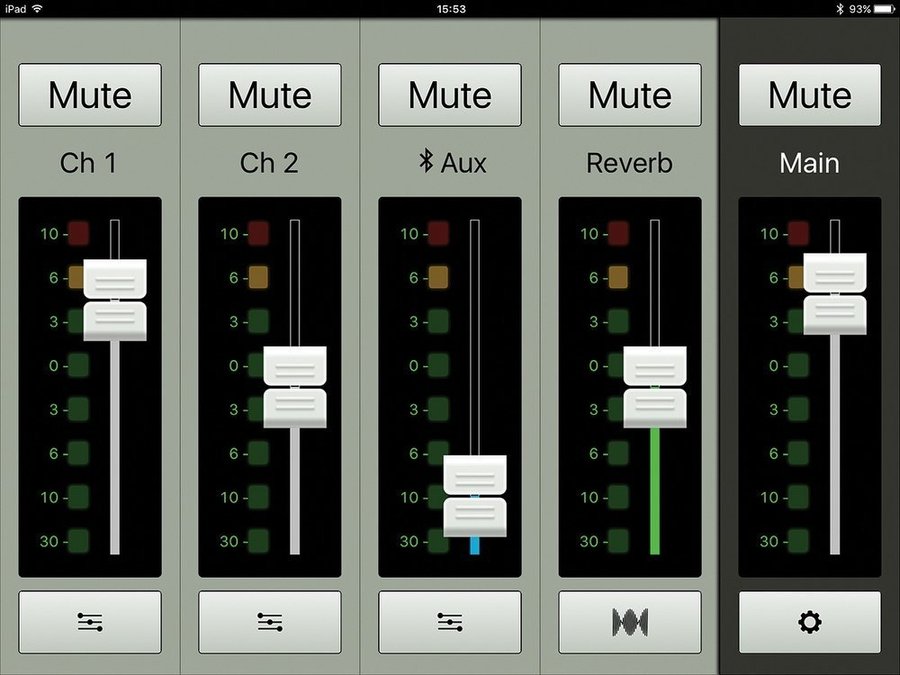
Task: Open Main gear settings icon
Action: coord(810,622)
